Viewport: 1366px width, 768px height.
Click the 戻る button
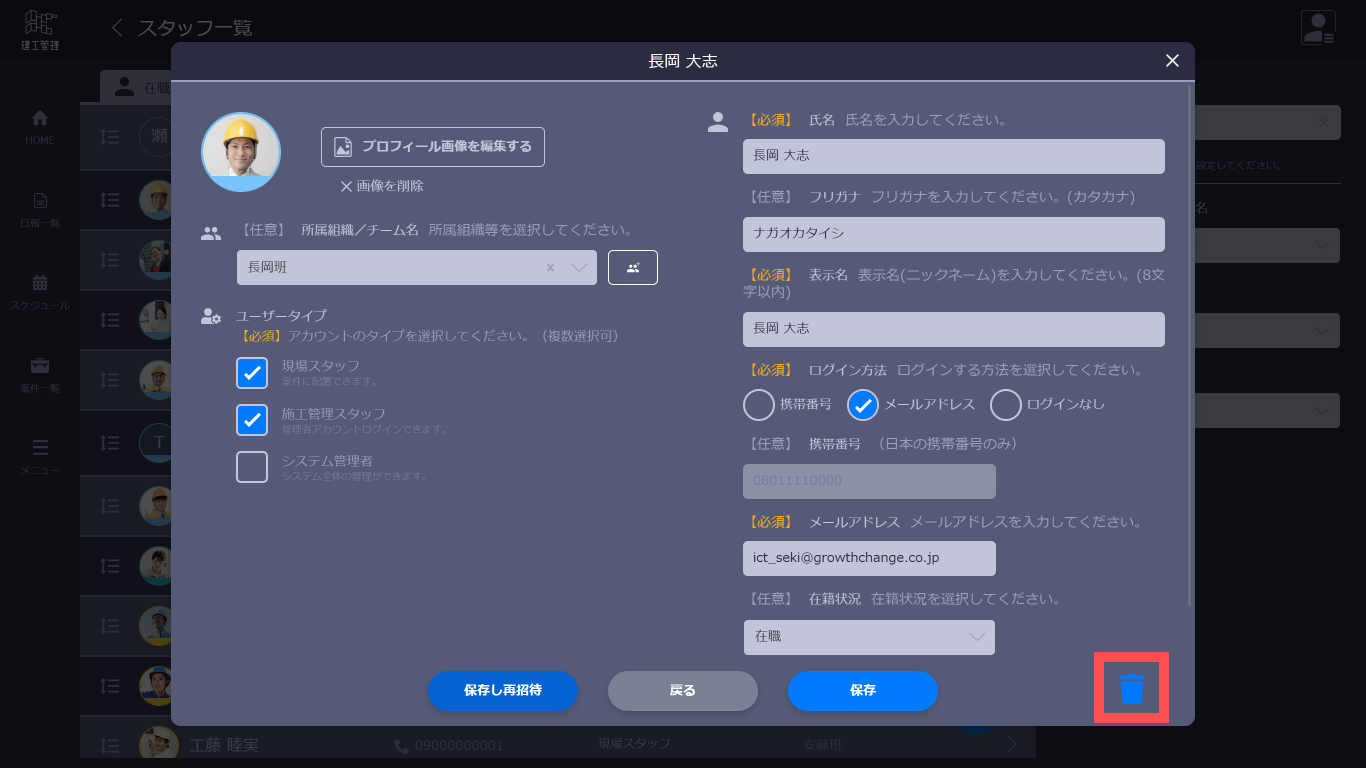[x=683, y=691]
